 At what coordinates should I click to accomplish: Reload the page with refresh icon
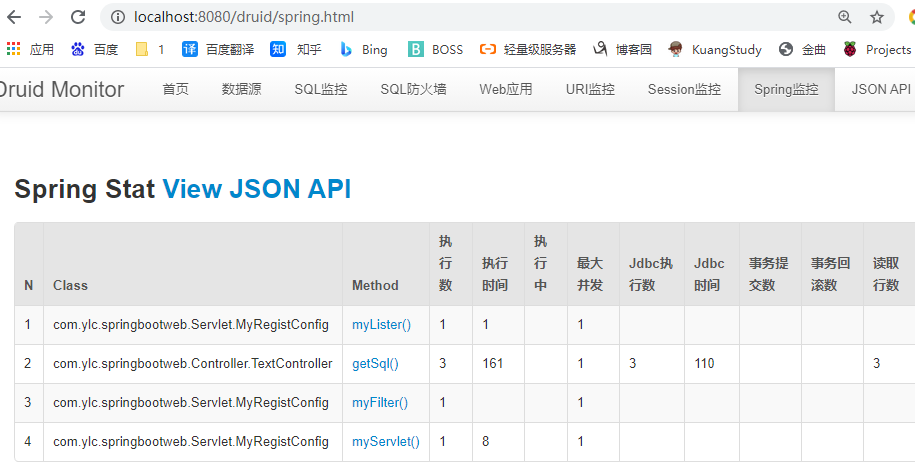pos(78,17)
